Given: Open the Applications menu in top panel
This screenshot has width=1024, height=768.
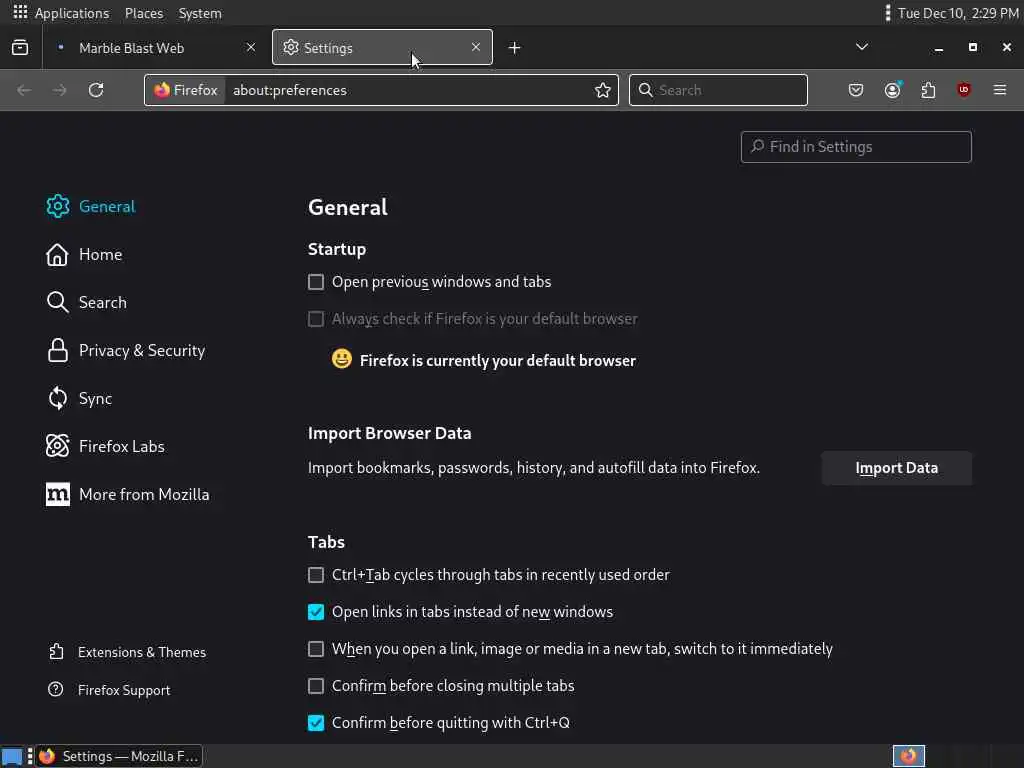Looking at the screenshot, I should (61, 13).
